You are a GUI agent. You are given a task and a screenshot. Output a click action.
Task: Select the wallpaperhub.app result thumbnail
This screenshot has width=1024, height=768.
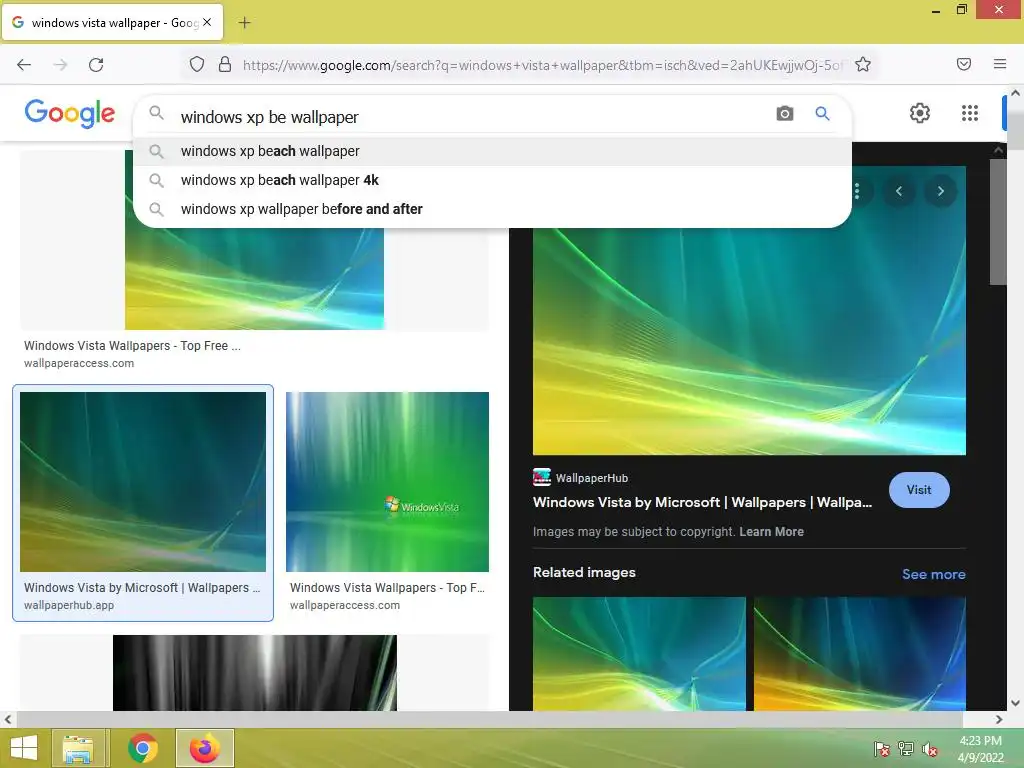click(x=143, y=482)
